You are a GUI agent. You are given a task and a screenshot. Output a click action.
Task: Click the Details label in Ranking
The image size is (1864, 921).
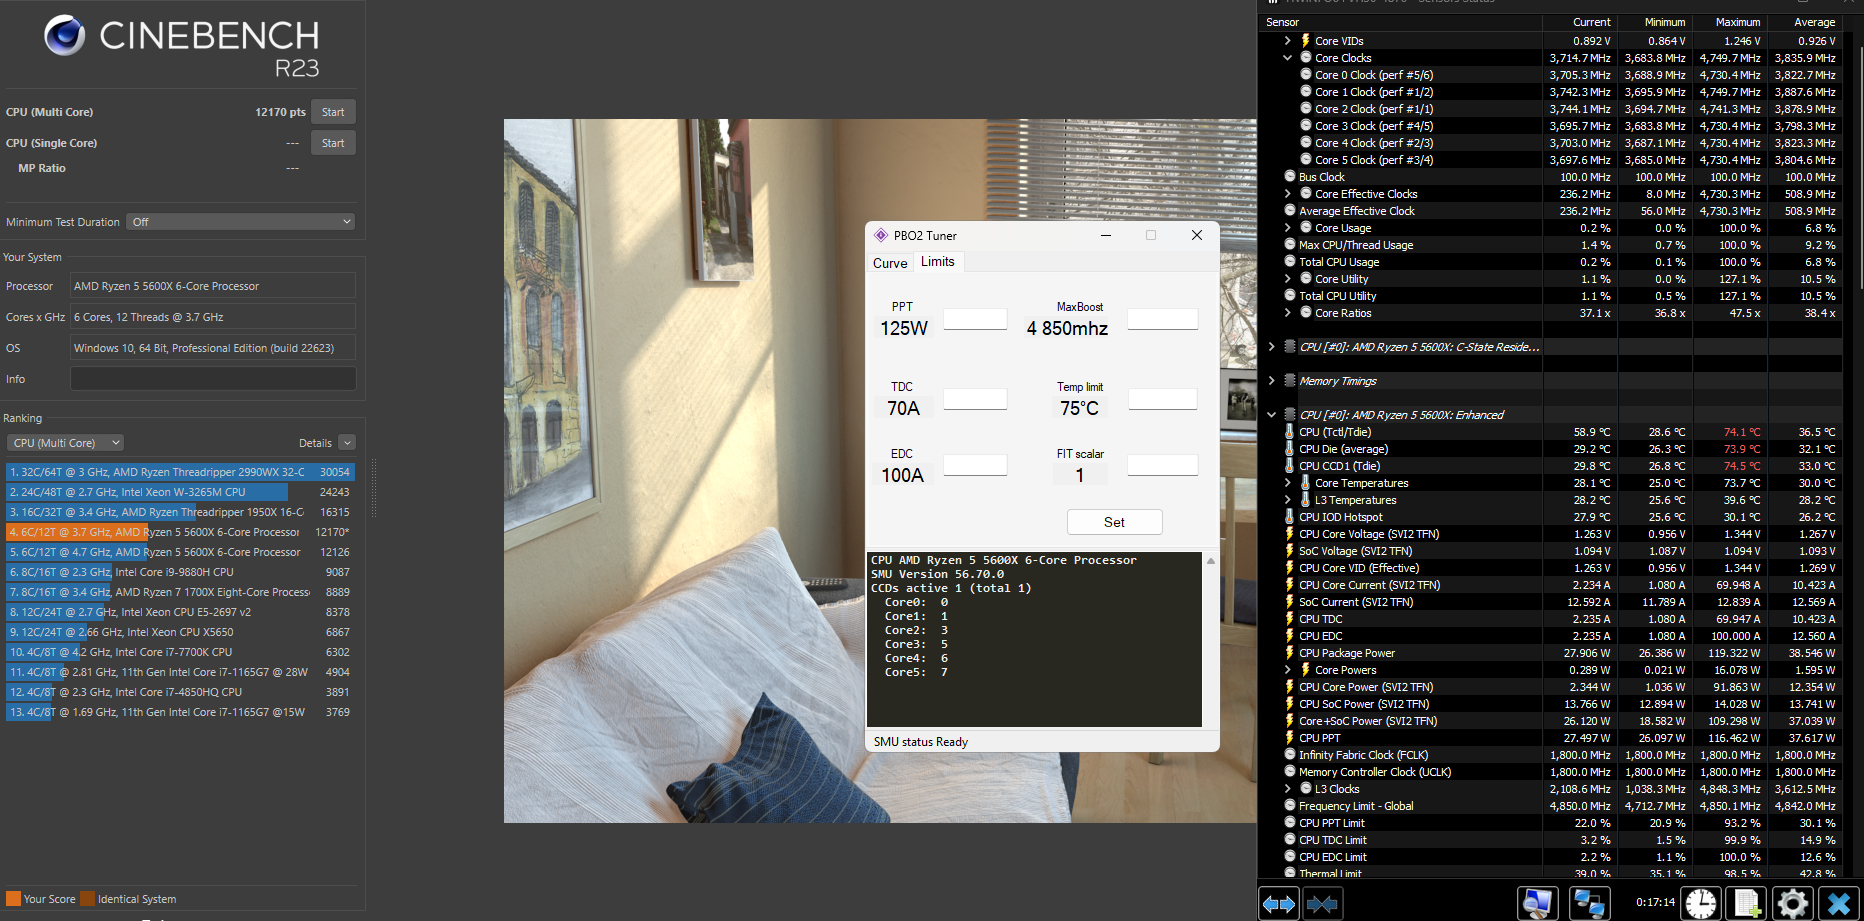tap(315, 443)
